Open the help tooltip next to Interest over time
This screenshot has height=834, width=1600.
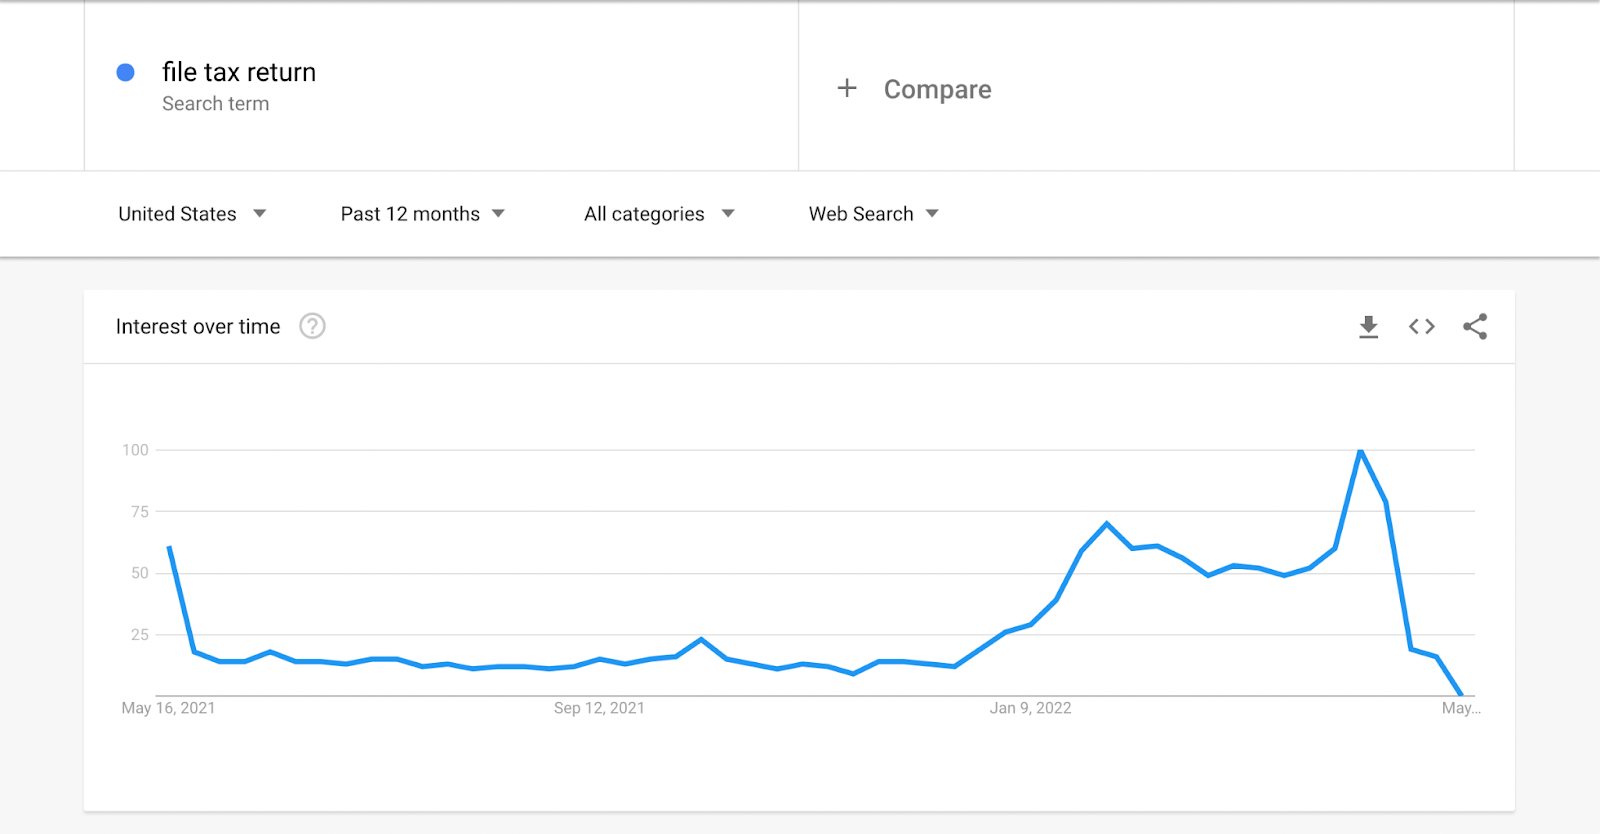click(311, 326)
